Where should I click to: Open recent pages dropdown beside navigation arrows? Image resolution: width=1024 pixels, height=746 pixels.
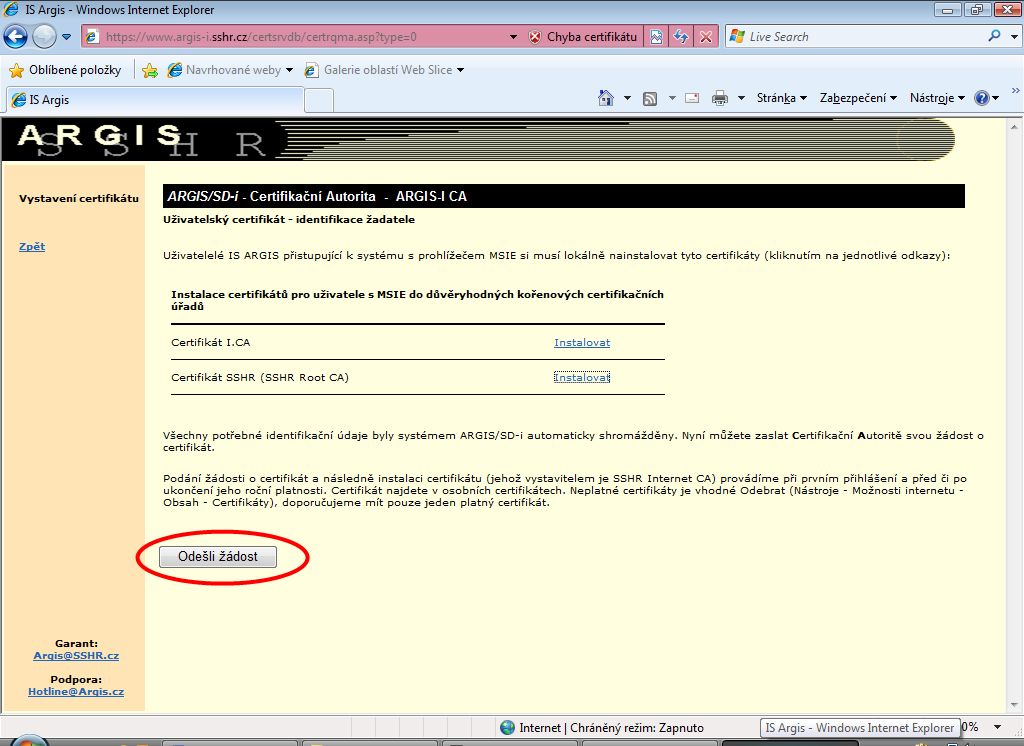point(67,37)
